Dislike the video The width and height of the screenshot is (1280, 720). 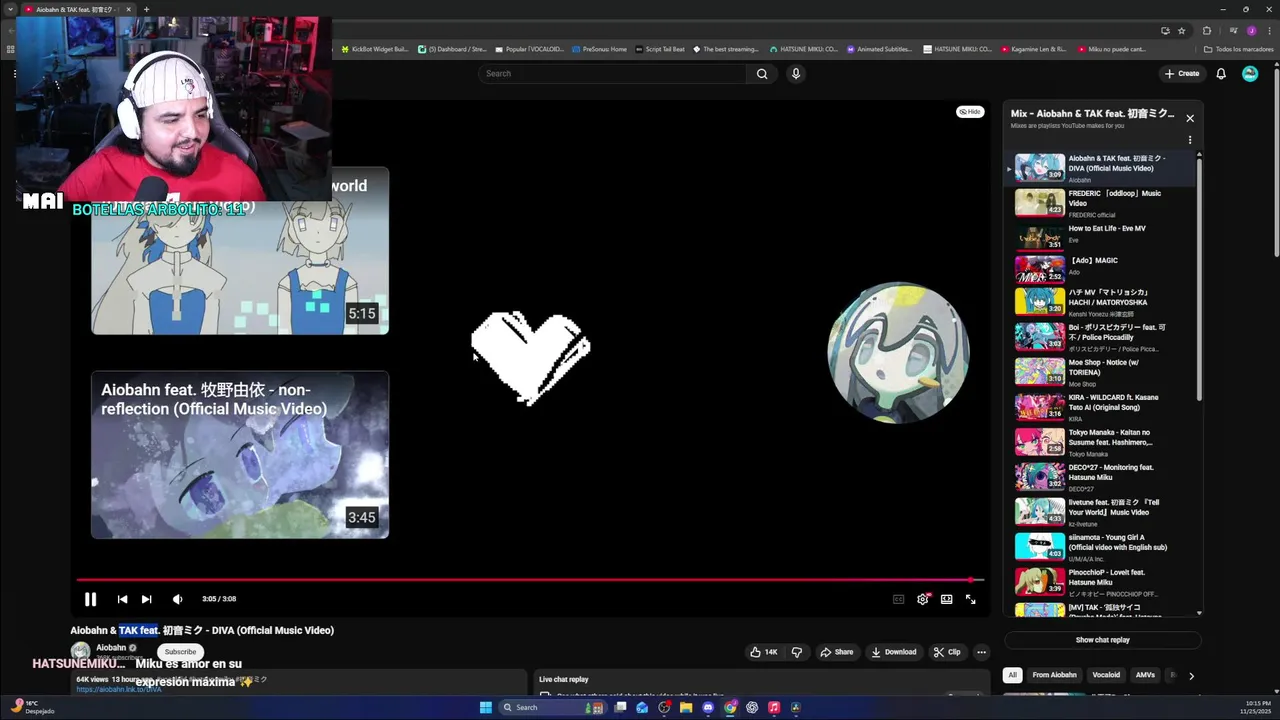tap(796, 652)
